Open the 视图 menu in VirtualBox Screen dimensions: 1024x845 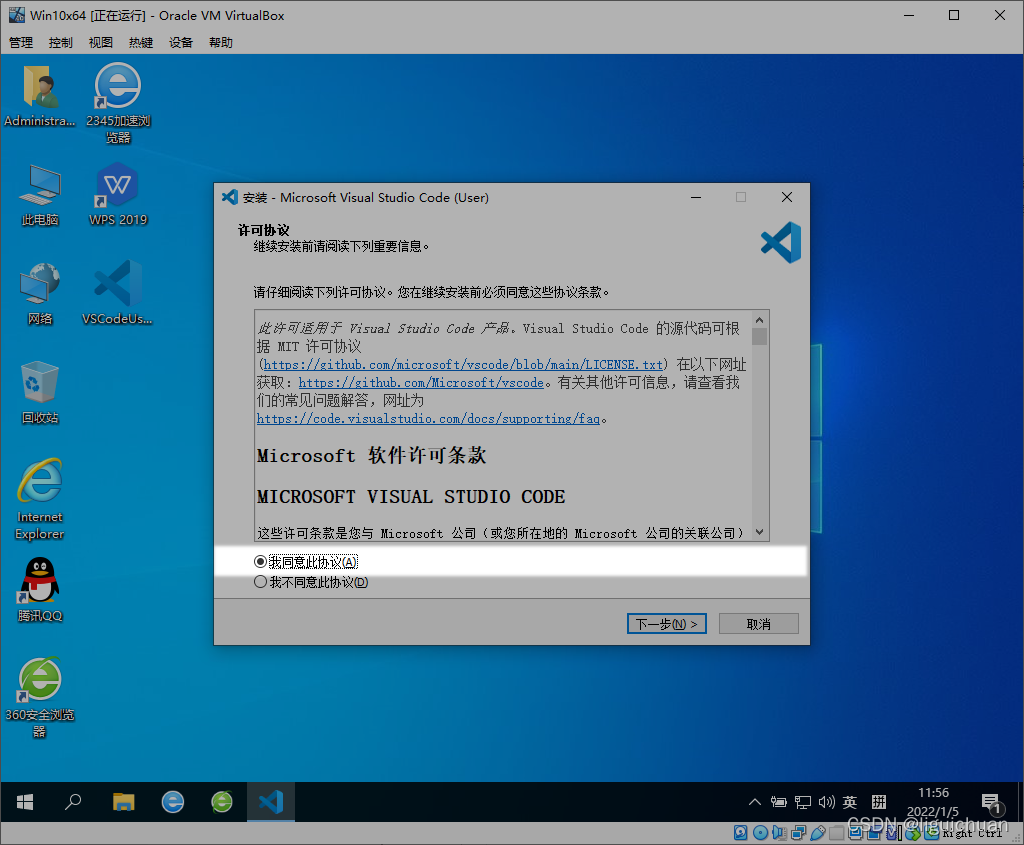[x=101, y=42]
